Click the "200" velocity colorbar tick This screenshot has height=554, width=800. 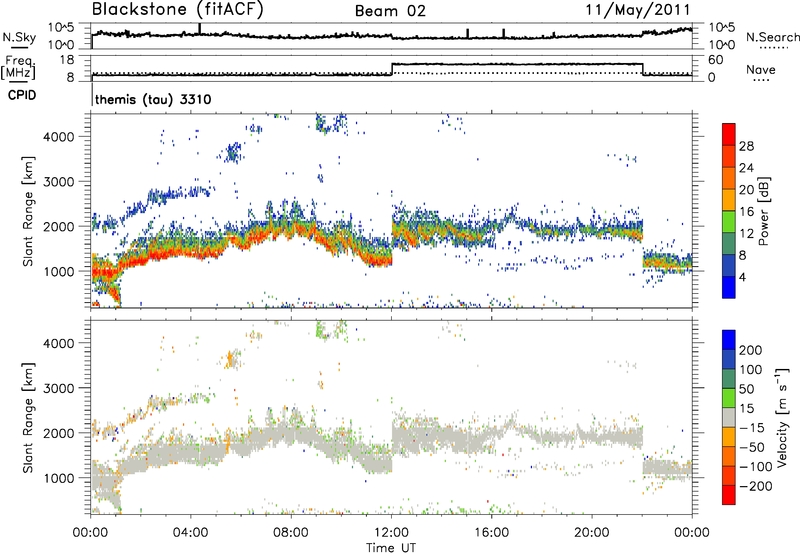751,350
